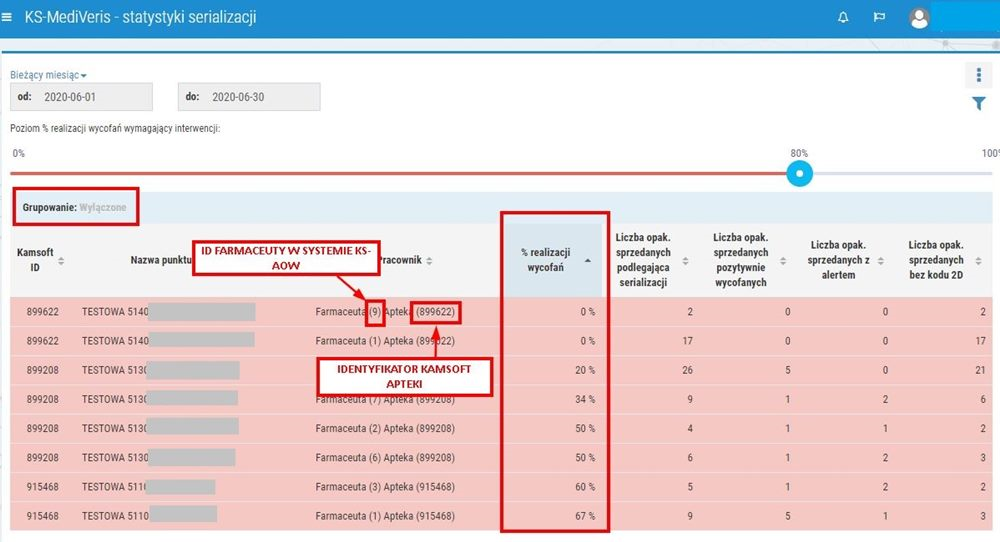The image size is (1000, 542).
Task: Click the 'do' end date field
Action: [249, 97]
